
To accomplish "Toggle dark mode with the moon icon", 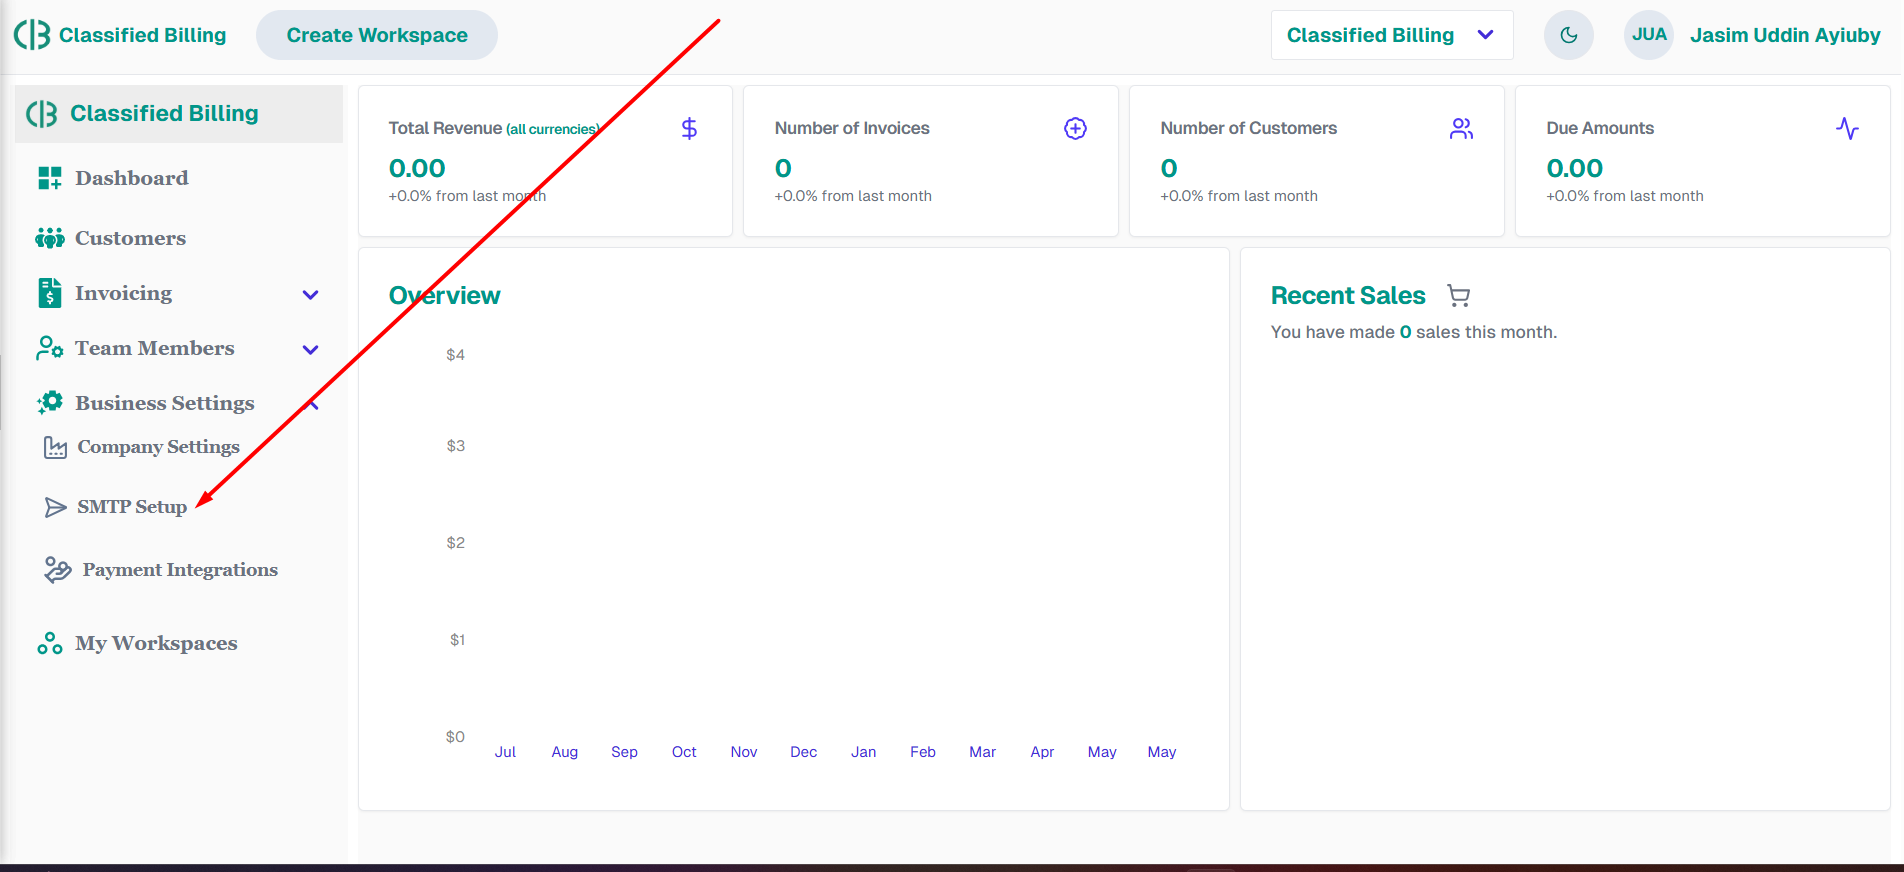I will (x=1568, y=35).
